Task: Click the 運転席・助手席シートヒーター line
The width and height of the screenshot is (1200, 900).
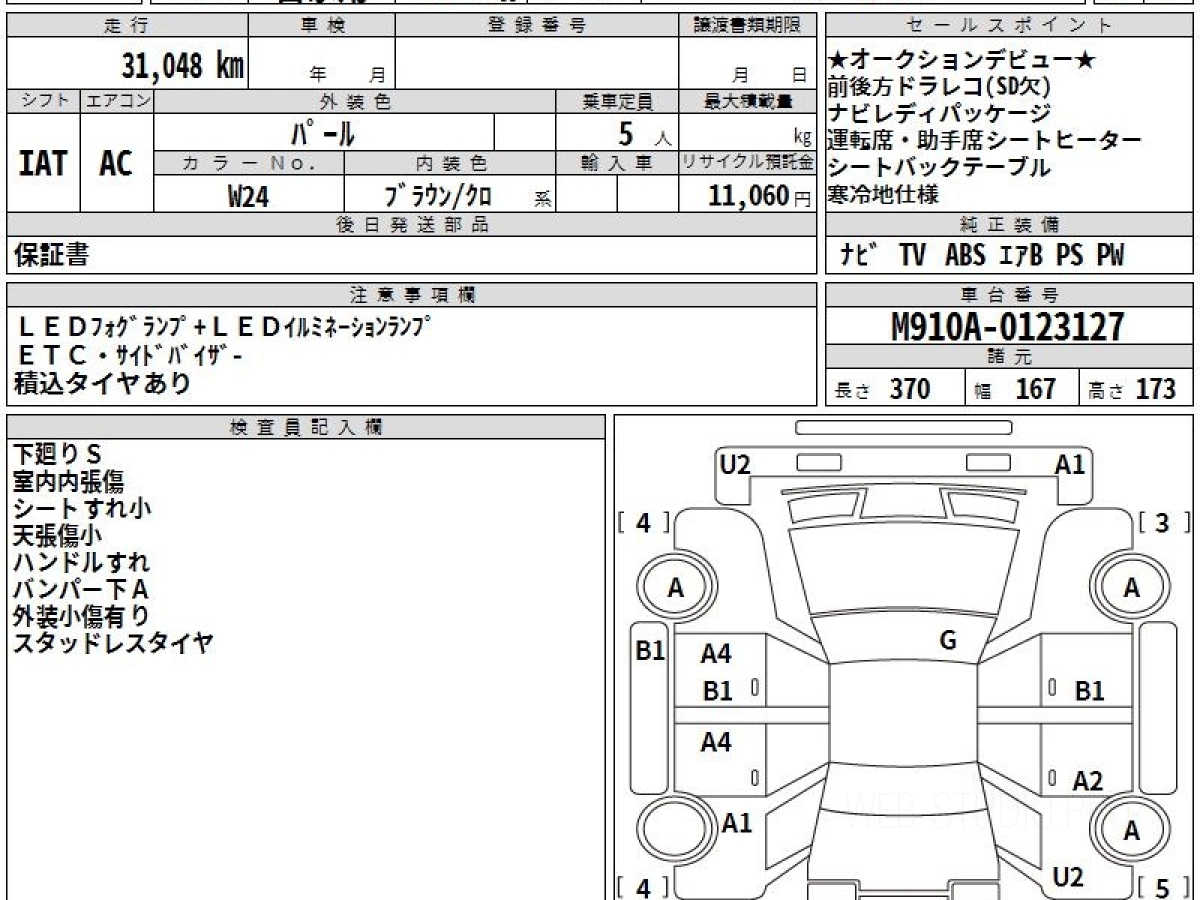Action: click(985, 141)
